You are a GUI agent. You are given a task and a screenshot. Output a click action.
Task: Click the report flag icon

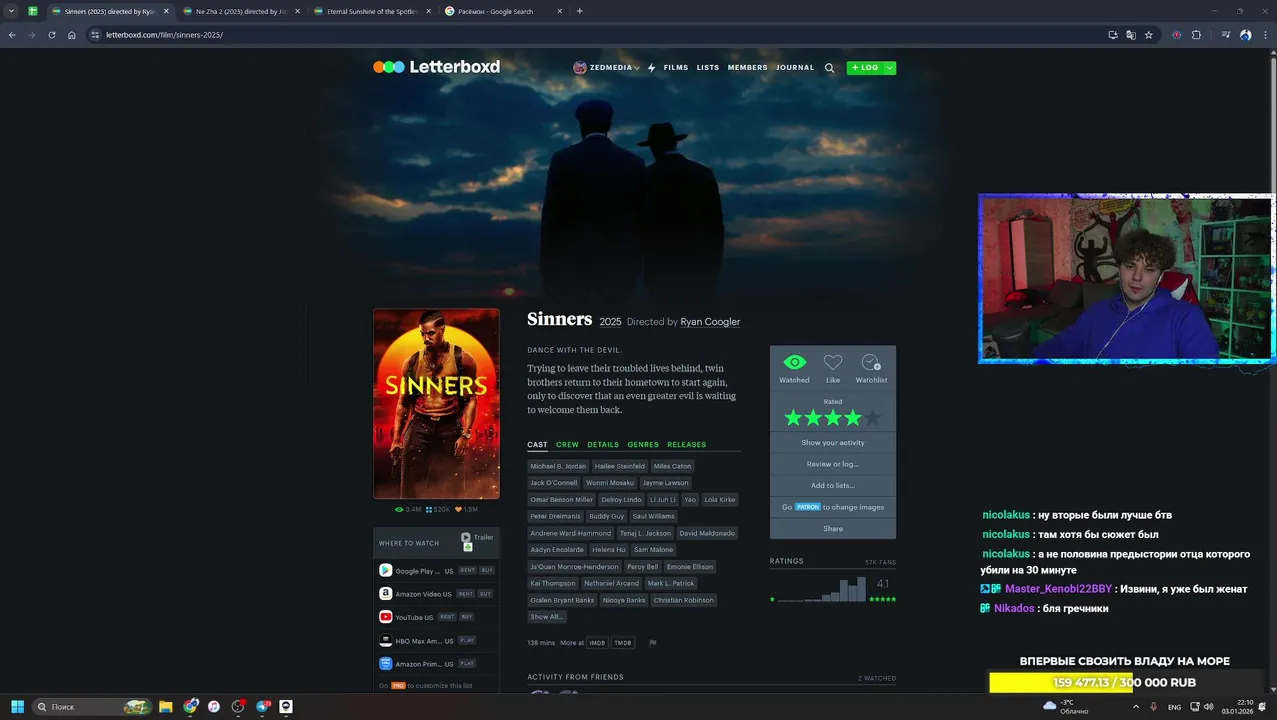(x=652, y=643)
